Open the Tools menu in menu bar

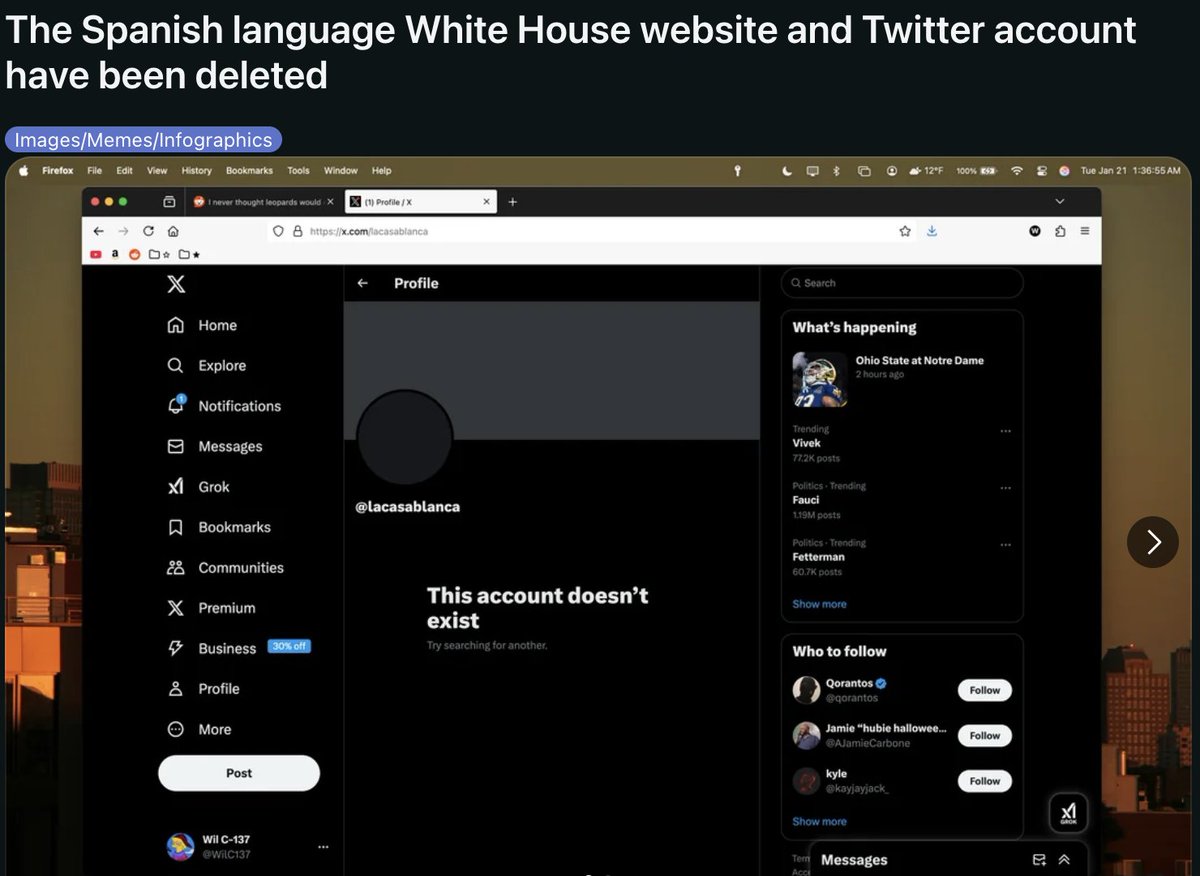[x=298, y=171]
